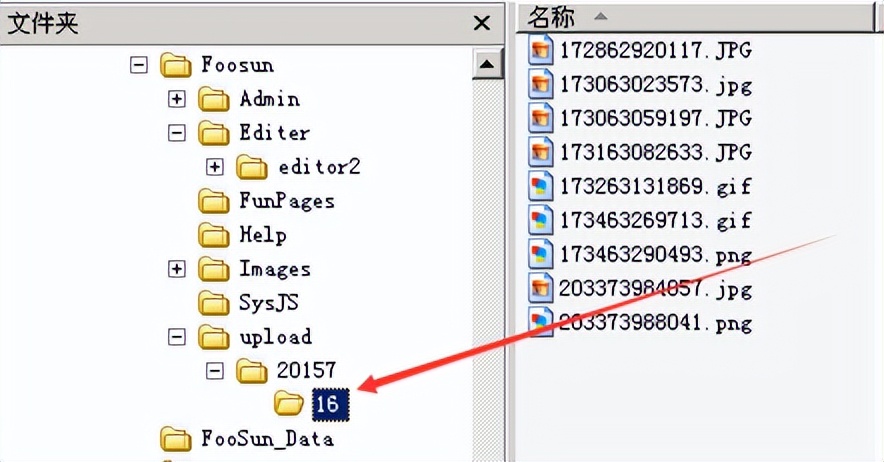
Task: Click the upload folder icon
Action: pyautogui.click(x=214, y=337)
